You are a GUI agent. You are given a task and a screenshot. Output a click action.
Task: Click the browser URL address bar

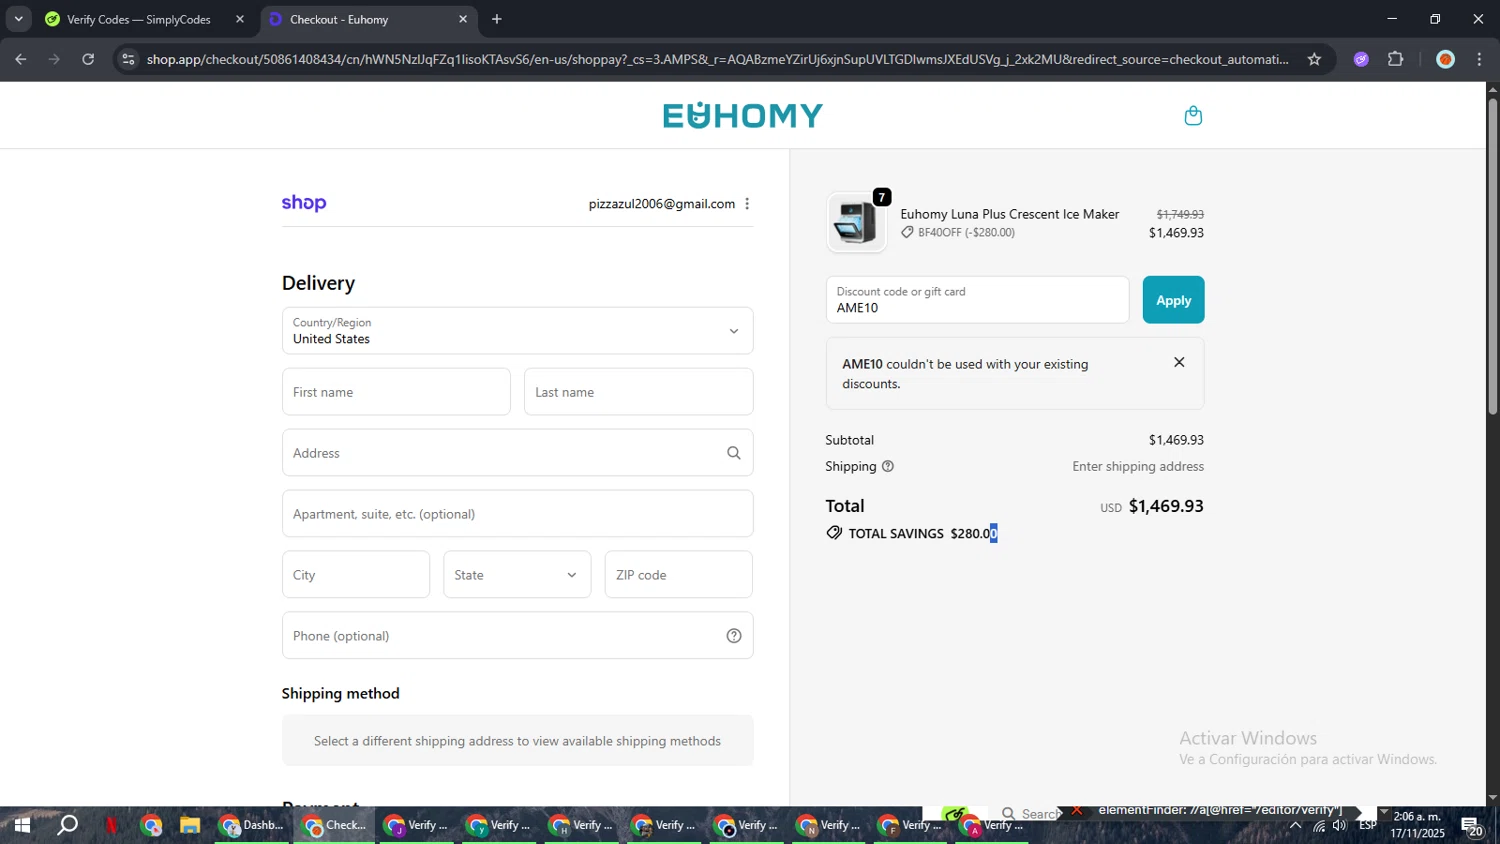click(x=718, y=59)
